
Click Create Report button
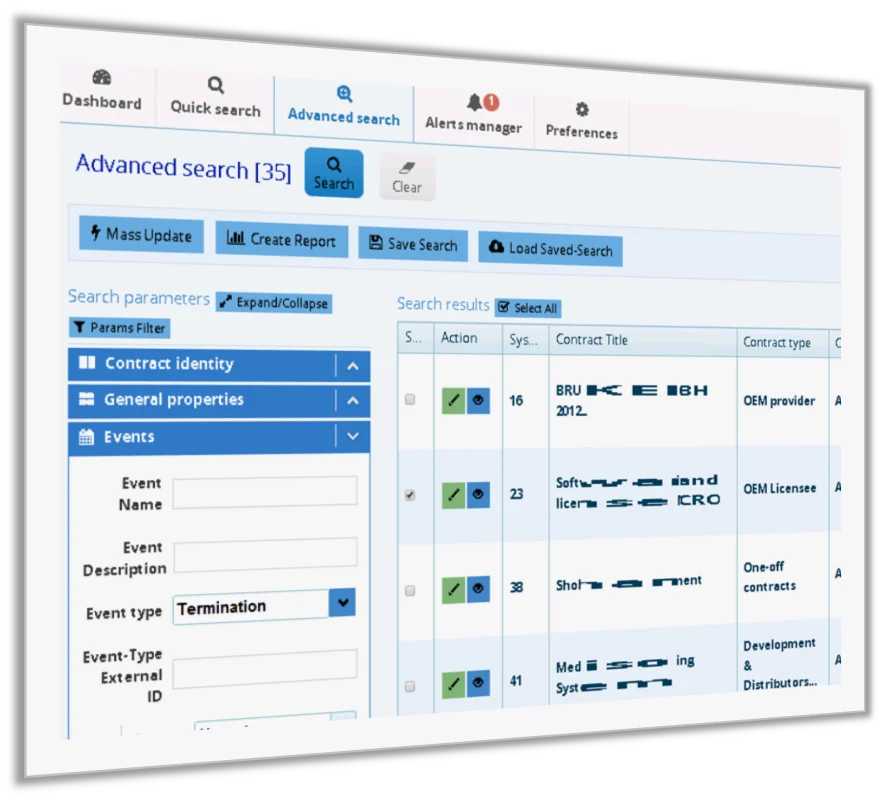(282, 240)
